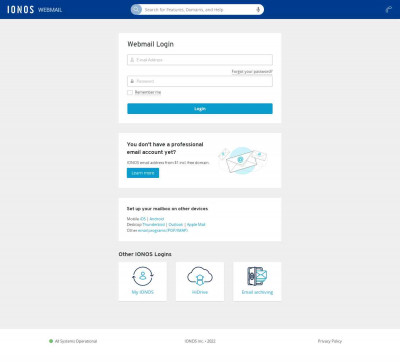Click the IONOS Webmail logo

34,9
